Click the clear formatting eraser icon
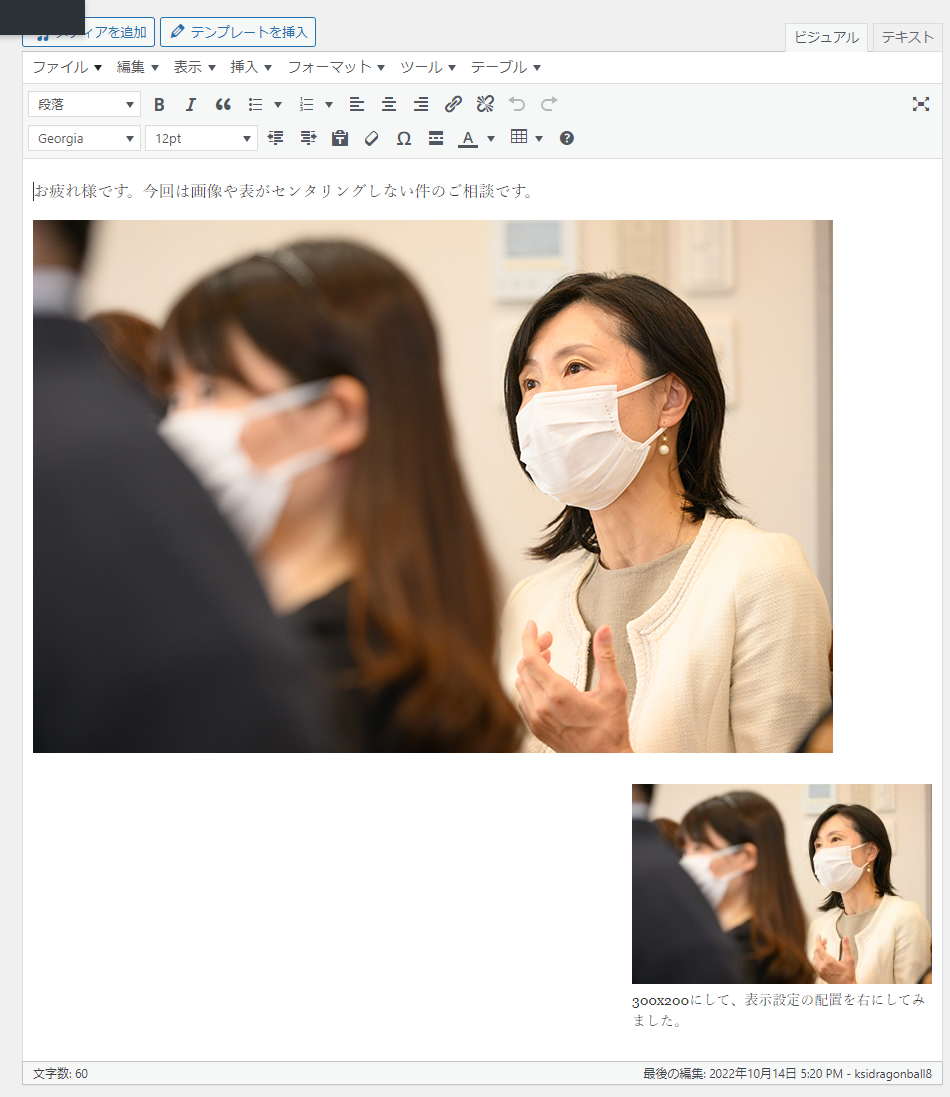 tap(372, 138)
